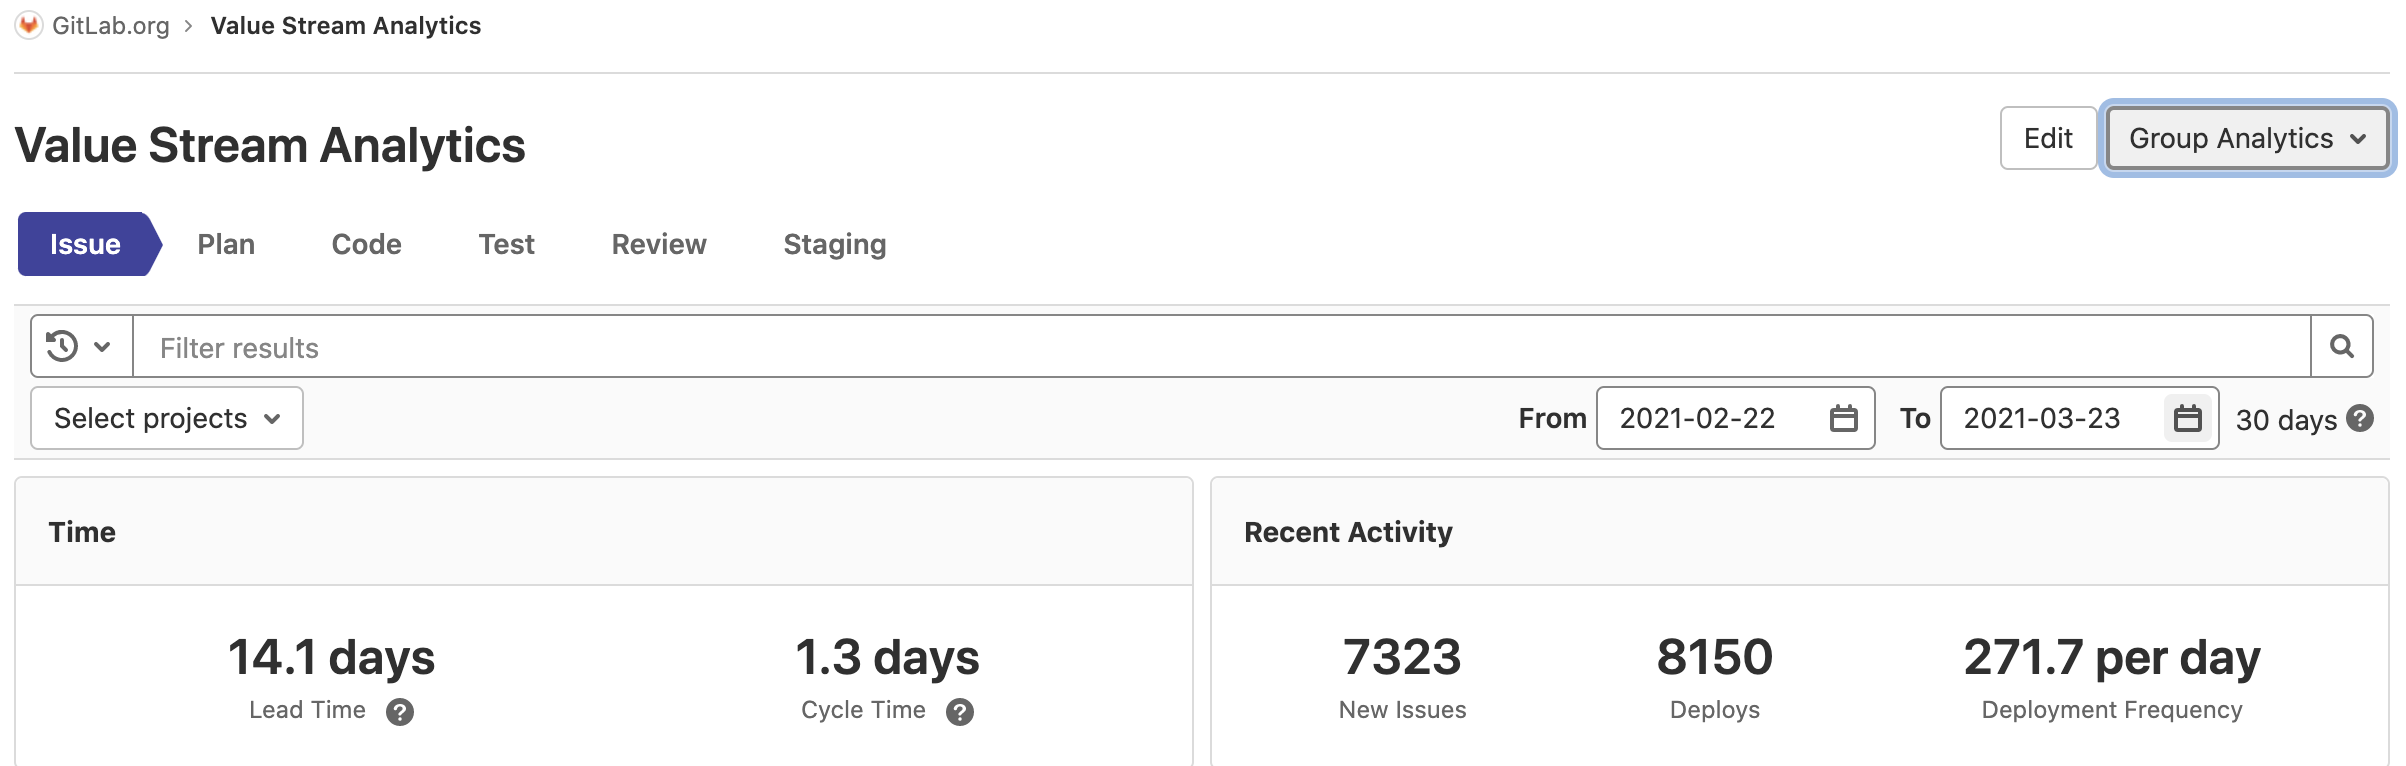The width and height of the screenshot is (2406, 766).
Task: Select the Staging stage tab
Action: tap(833, 243)
